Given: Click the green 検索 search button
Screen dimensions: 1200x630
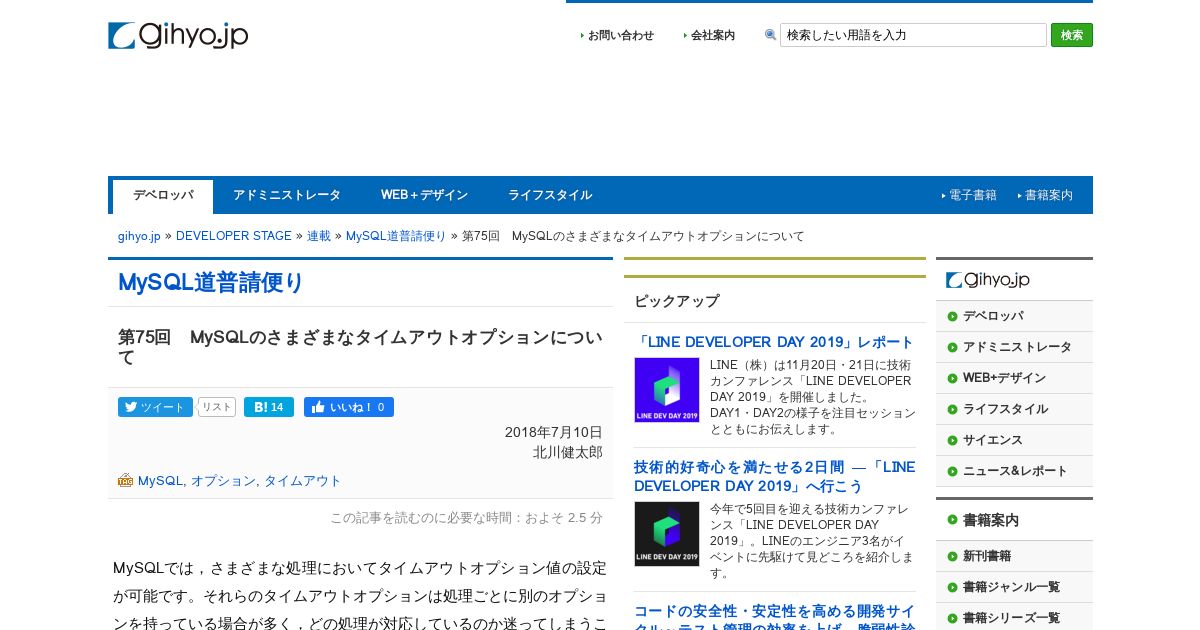Looking at the screenshot, I should point(1072,35).
